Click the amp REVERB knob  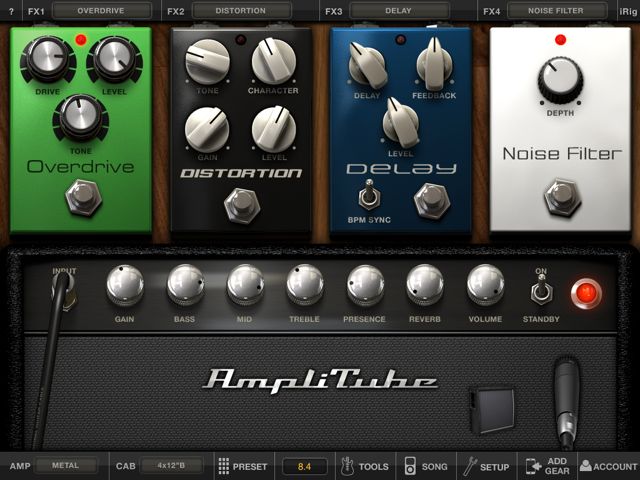tap(425, 284)
